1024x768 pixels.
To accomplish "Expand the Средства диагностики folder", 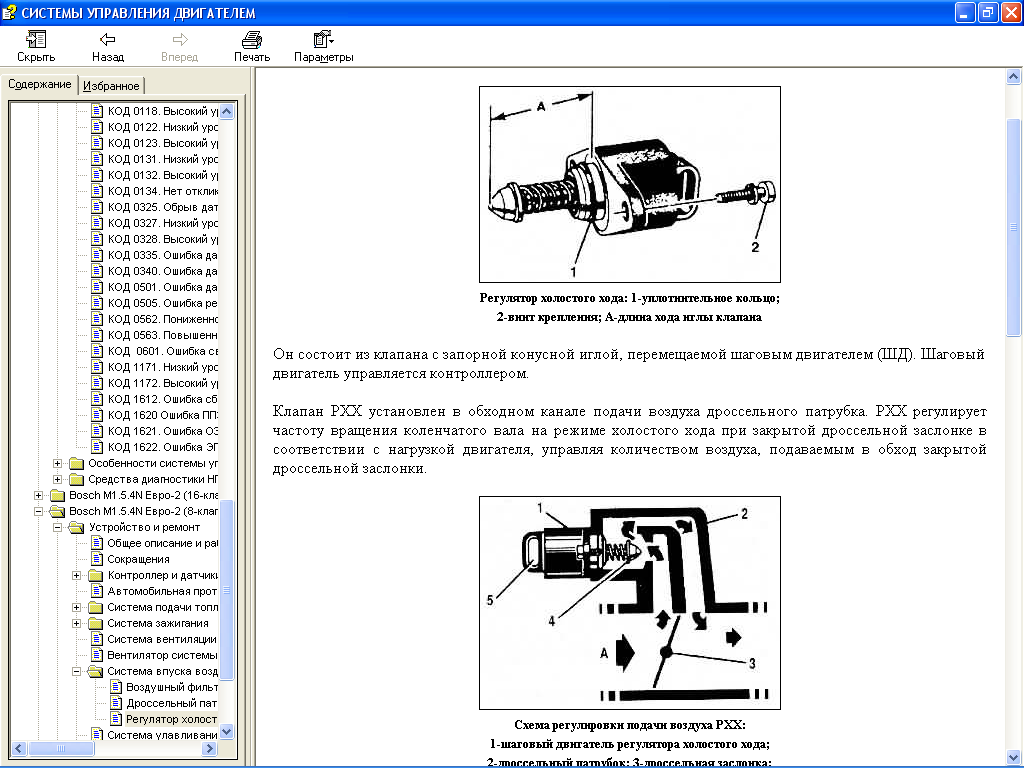I will [57, 479].
